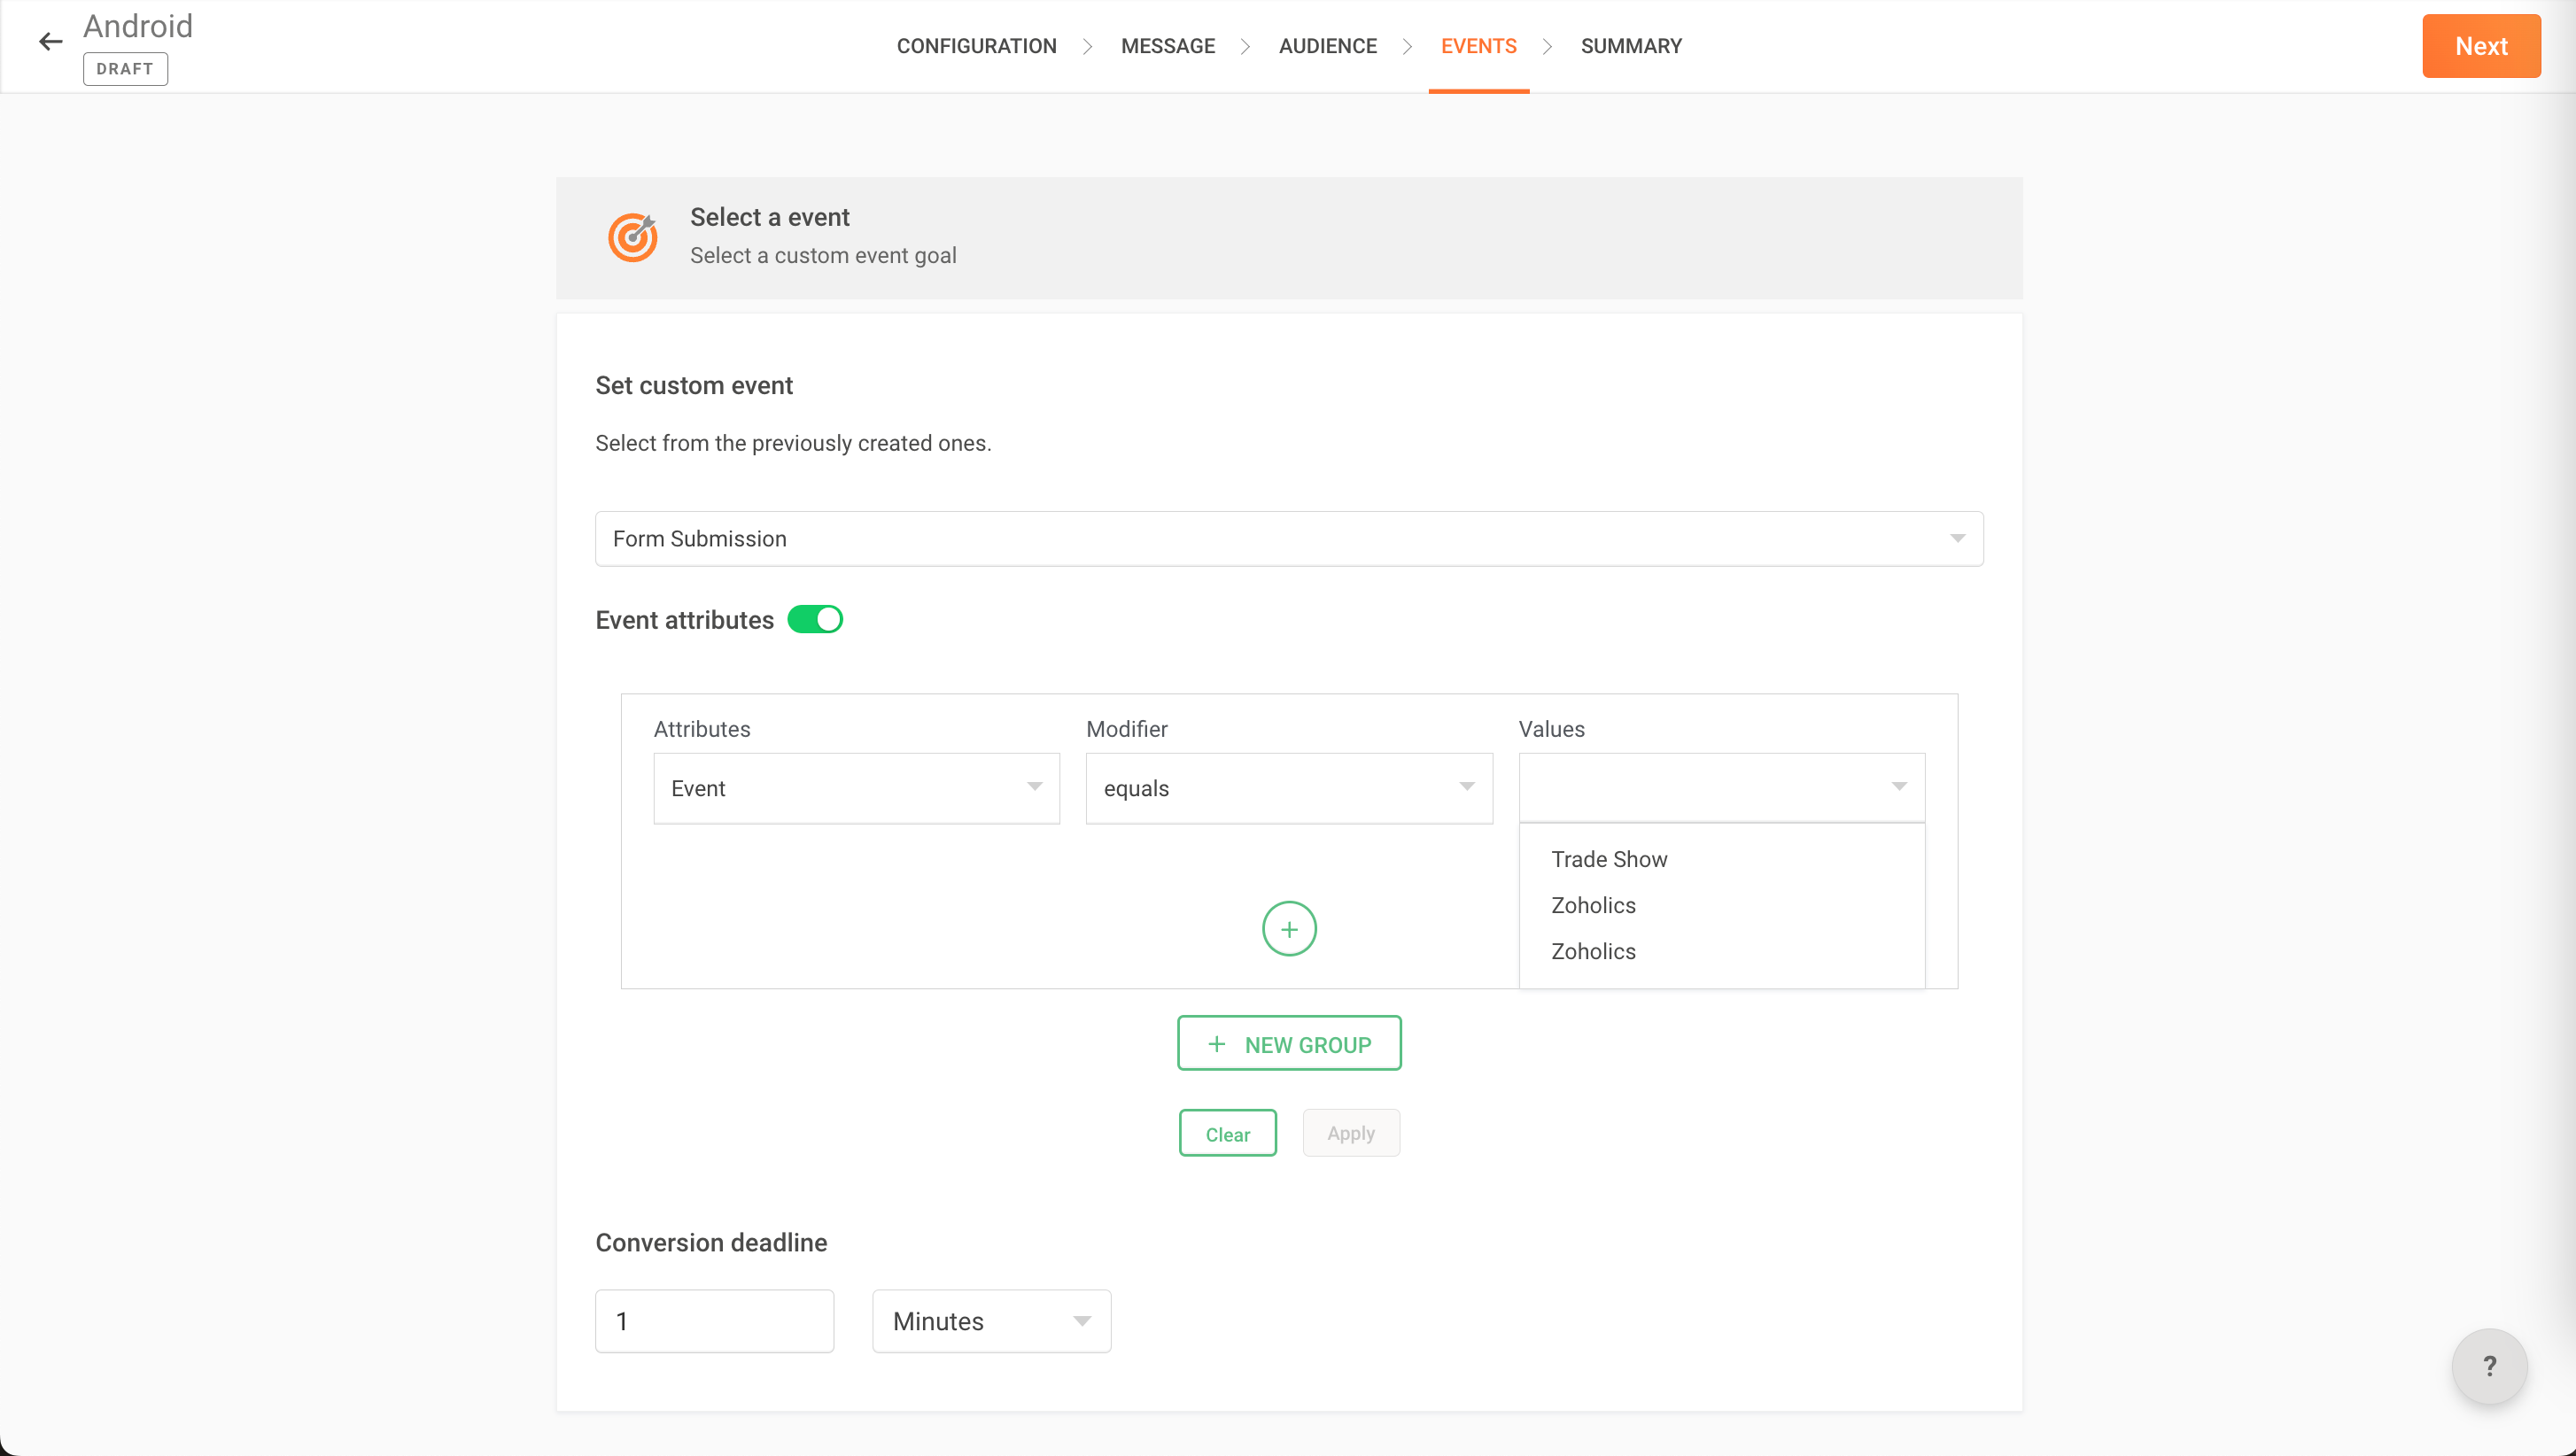Image resolution: width=2576 pixels, height=1456 pixels.
Task: Open the AUDIENCE step tab
Action: [1327, 46]
